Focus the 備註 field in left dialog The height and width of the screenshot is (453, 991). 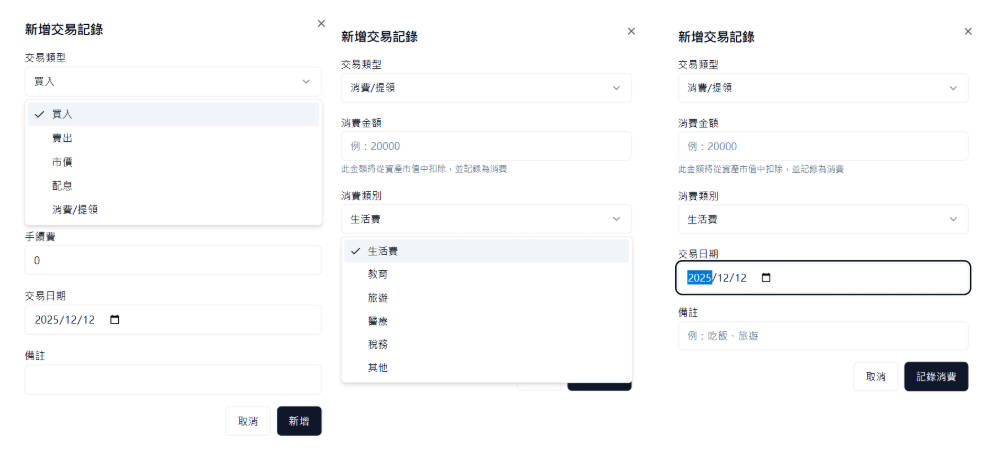[173, 380]
